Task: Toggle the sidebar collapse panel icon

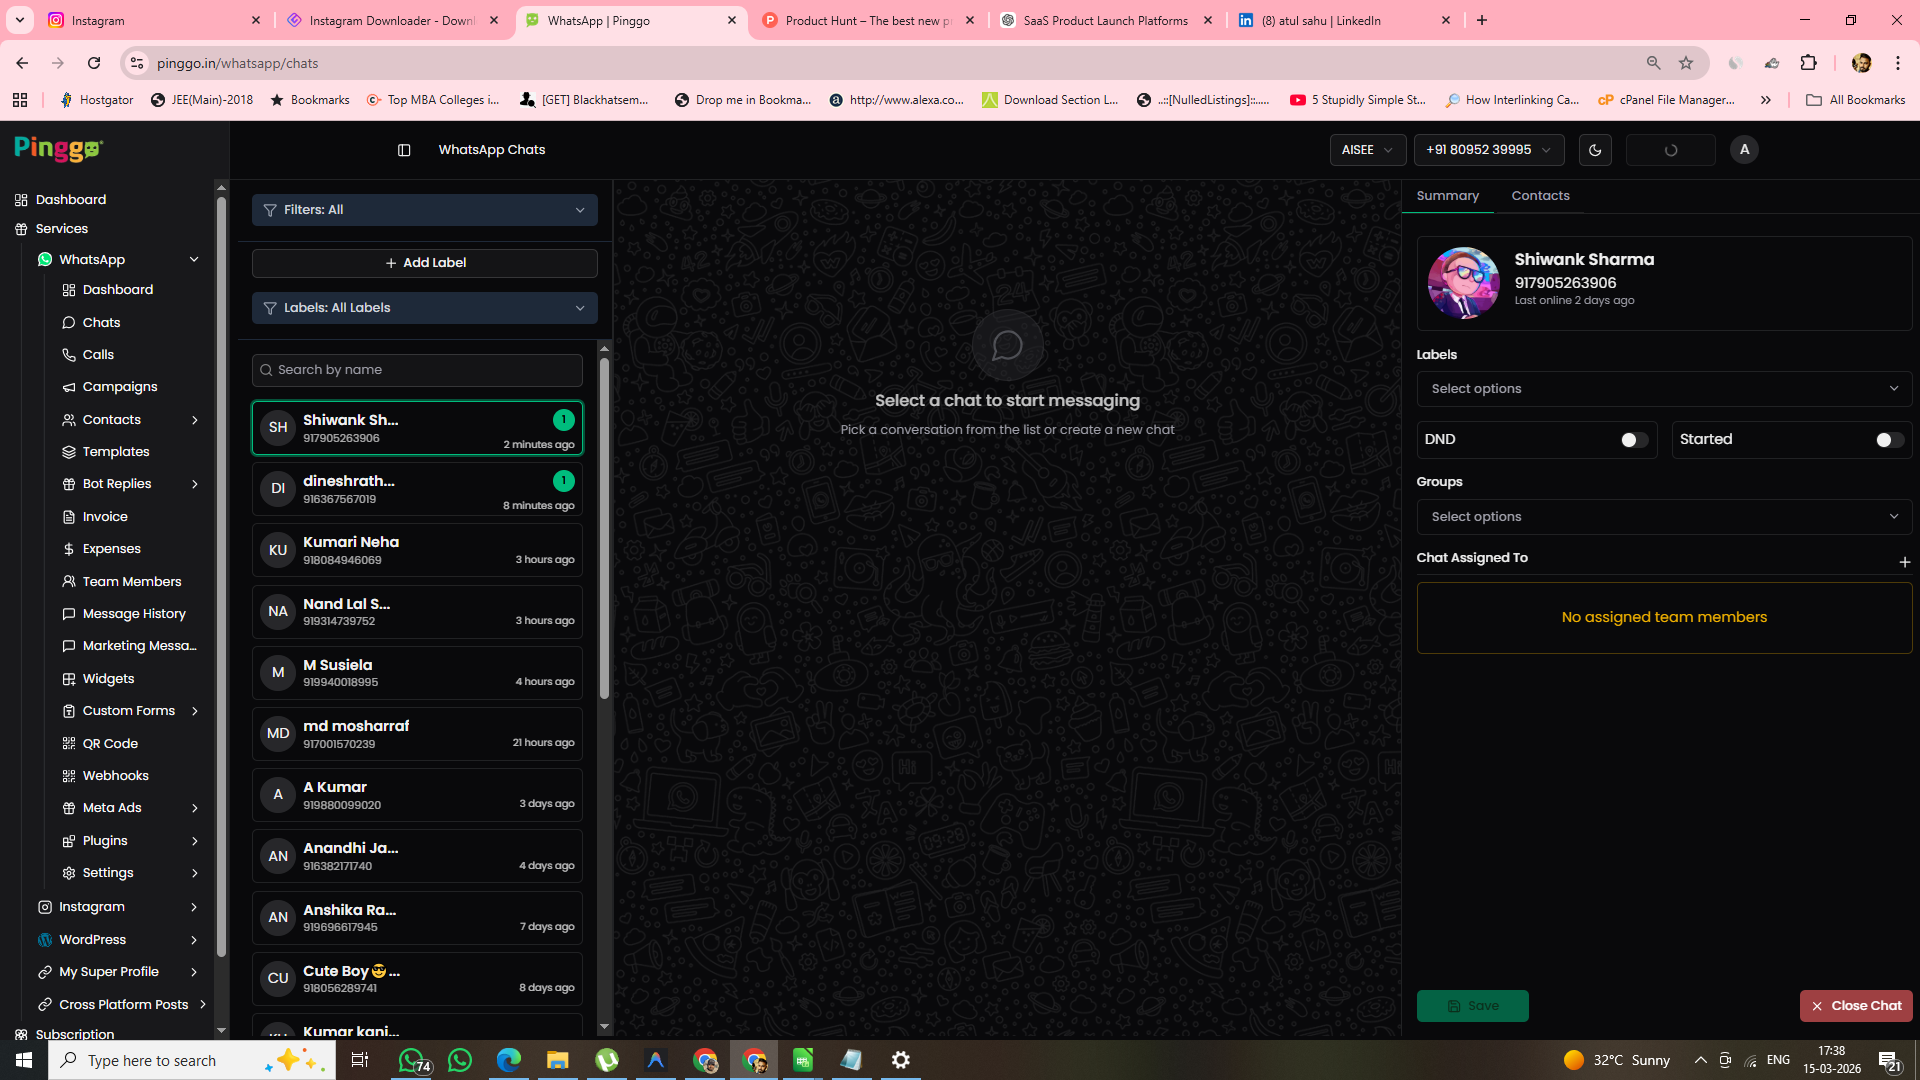Action: [x=404, y=150]
